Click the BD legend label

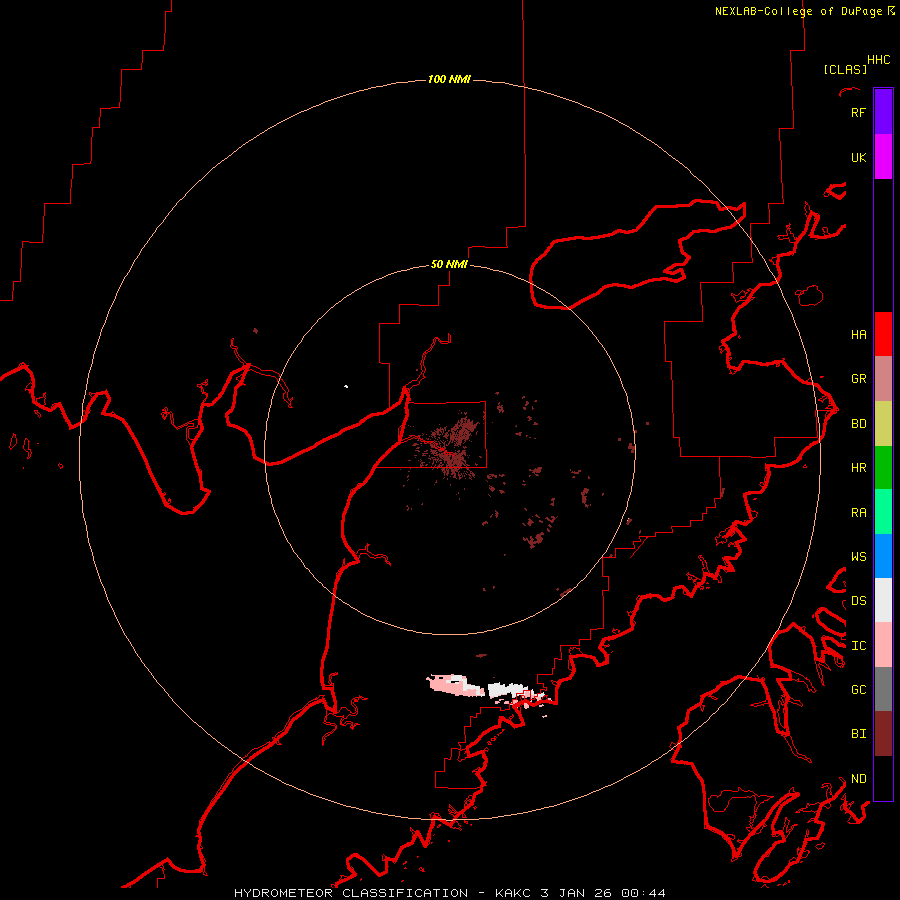(858, 424)
